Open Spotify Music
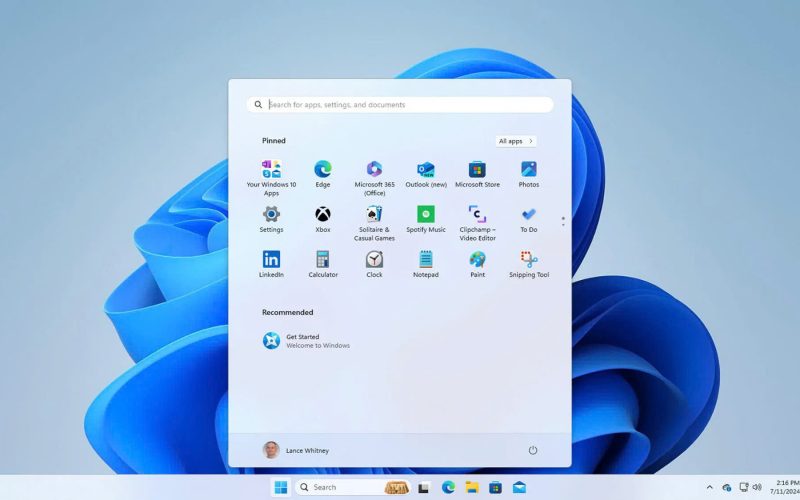 pyautogui.click(x=426, y=215)
